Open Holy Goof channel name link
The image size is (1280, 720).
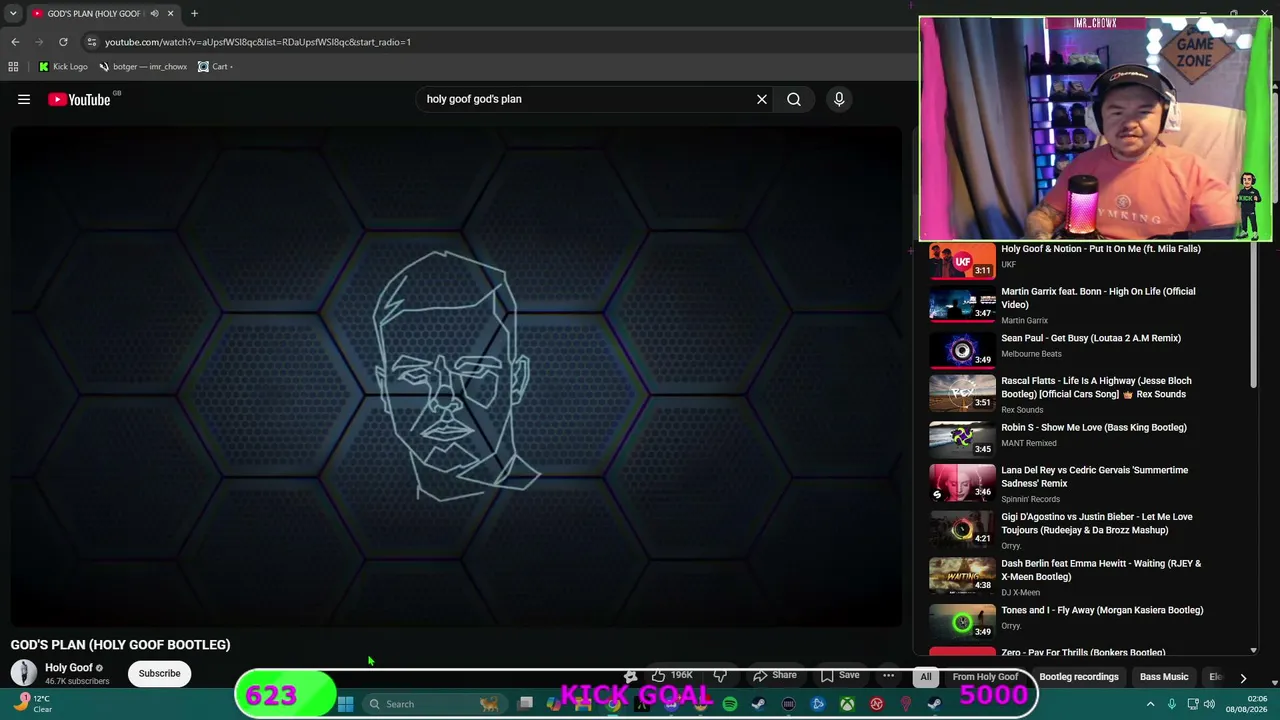pyautogui.click(x=69, y=667)
